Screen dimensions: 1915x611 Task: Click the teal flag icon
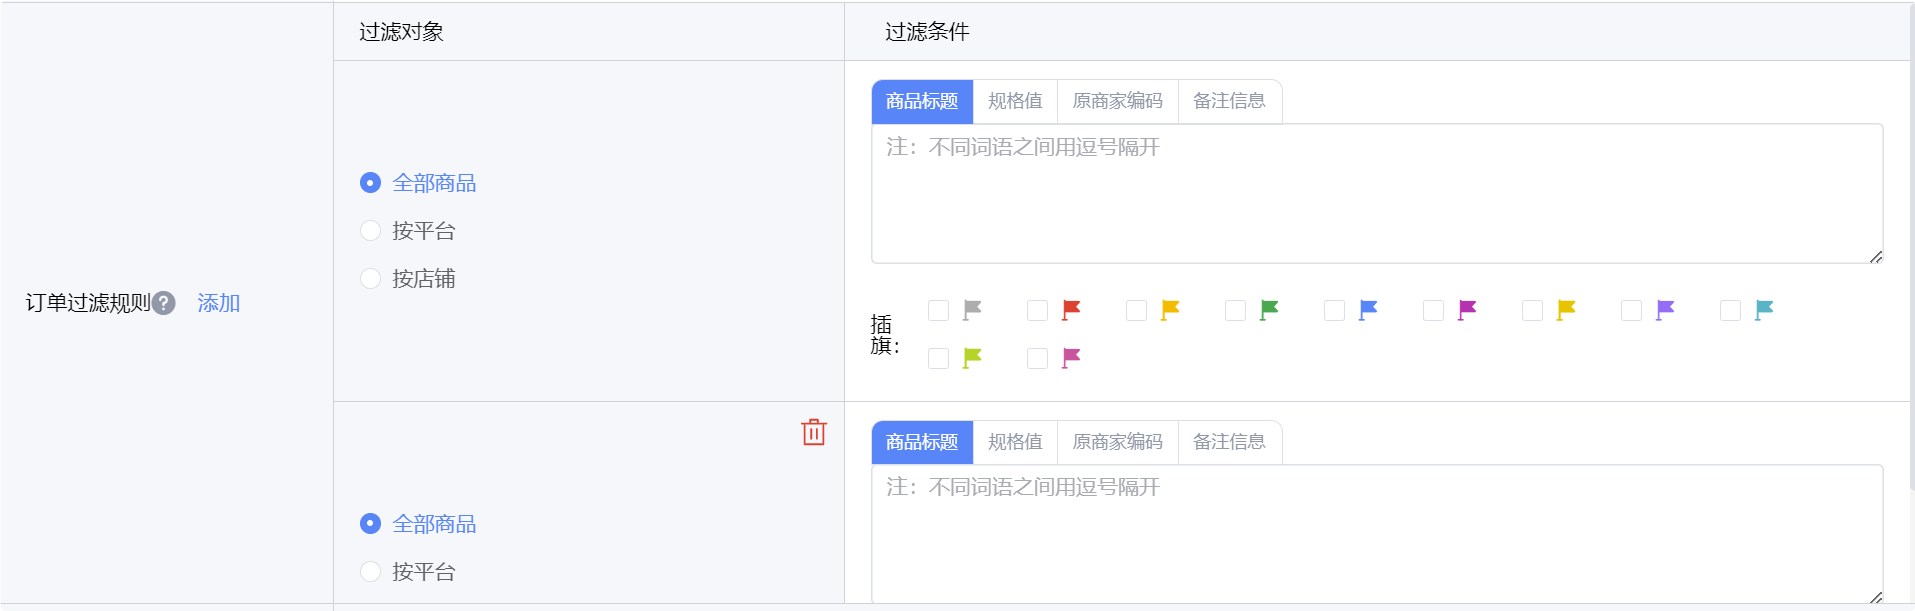[x=1764, y=310]
